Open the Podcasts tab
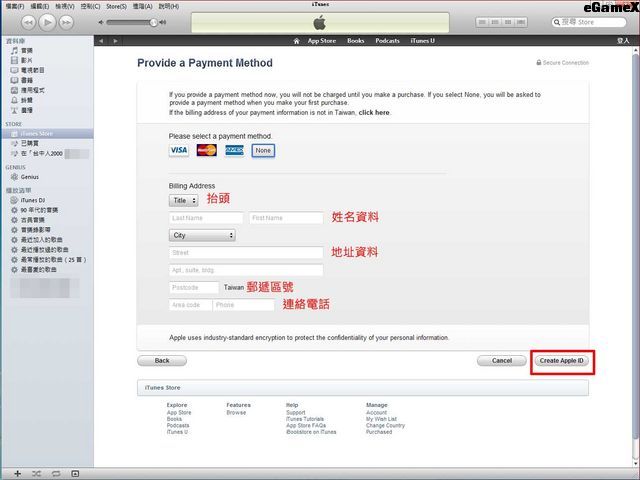Image resolution: width=640 pixels, height=480 pixels. pos(387,41)
